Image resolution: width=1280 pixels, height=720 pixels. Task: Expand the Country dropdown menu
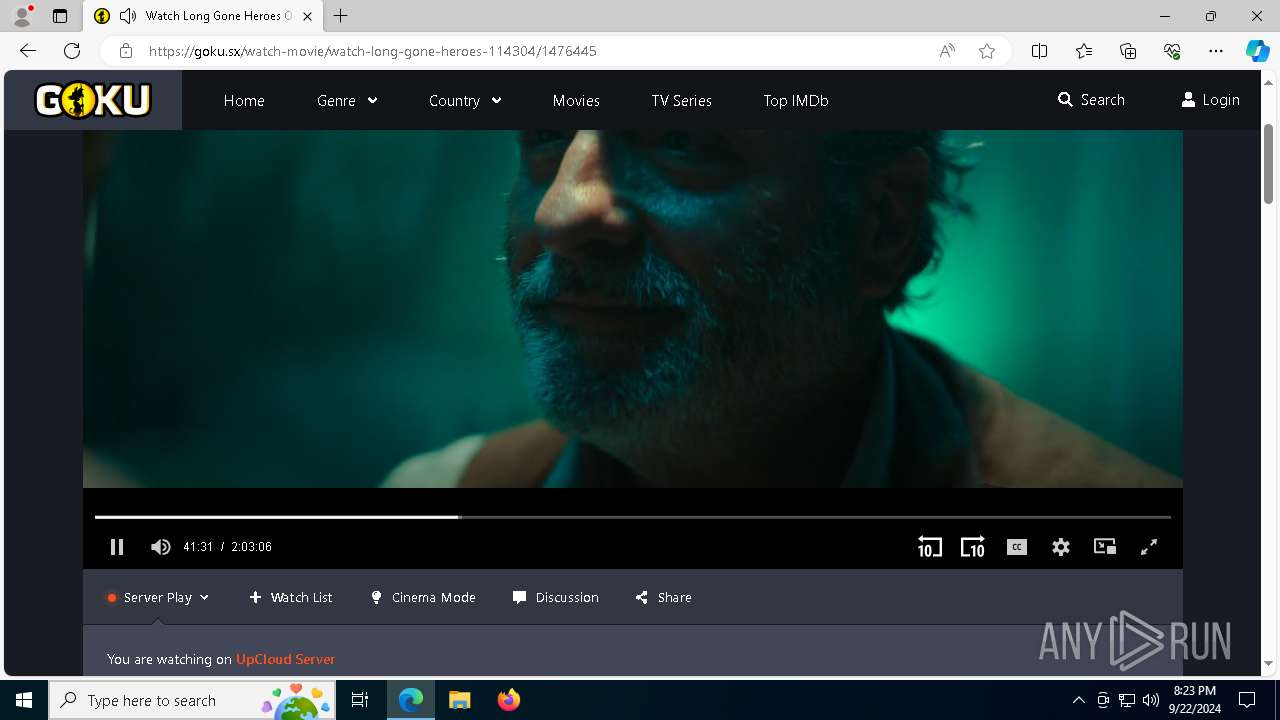click(x=465, y=100)
